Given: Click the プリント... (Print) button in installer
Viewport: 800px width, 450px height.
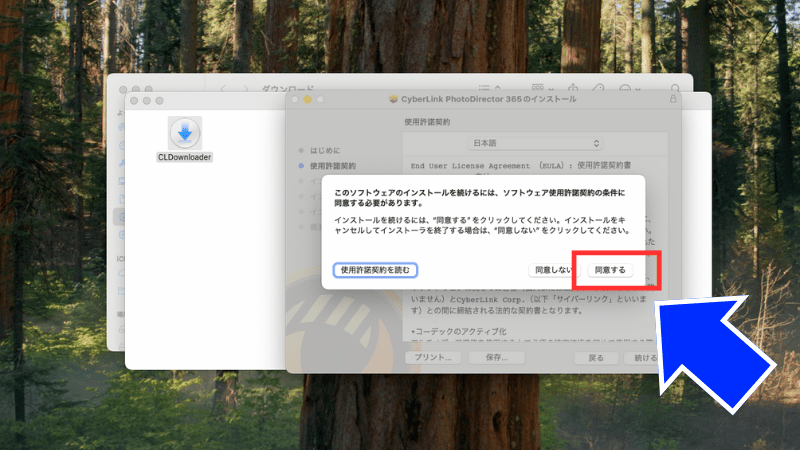Looking at the screenshot, I should pos(433,358).
